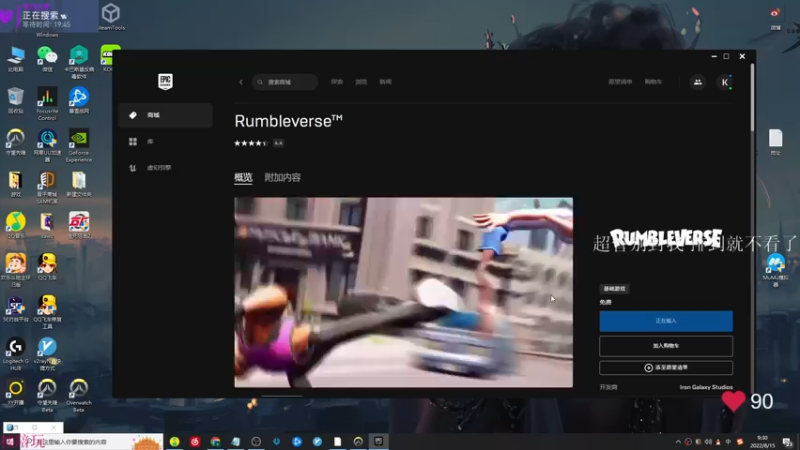Open the Battle.net (暴雪战网) desktop icon
Viewport: 800px width, 450px height.
[x=79, y=101]
